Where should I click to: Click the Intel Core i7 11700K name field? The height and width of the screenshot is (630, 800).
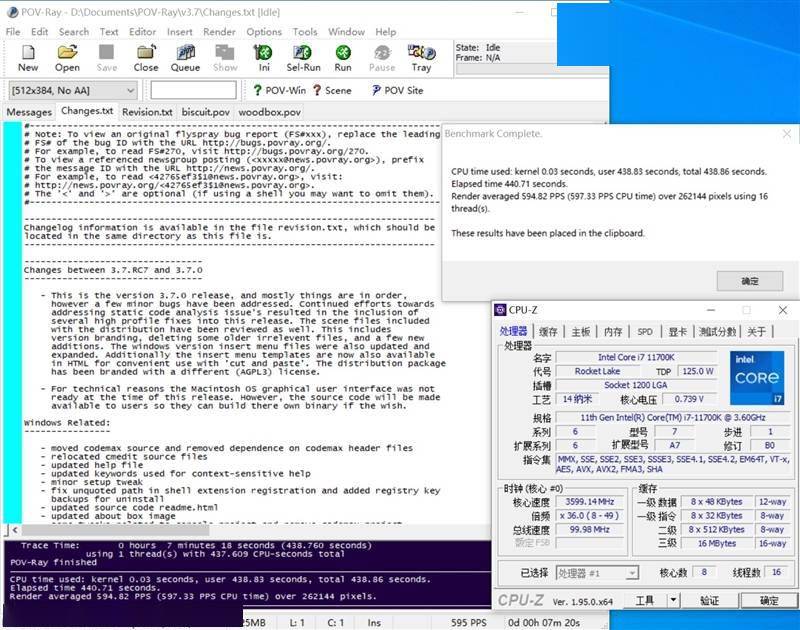(636, 357)
